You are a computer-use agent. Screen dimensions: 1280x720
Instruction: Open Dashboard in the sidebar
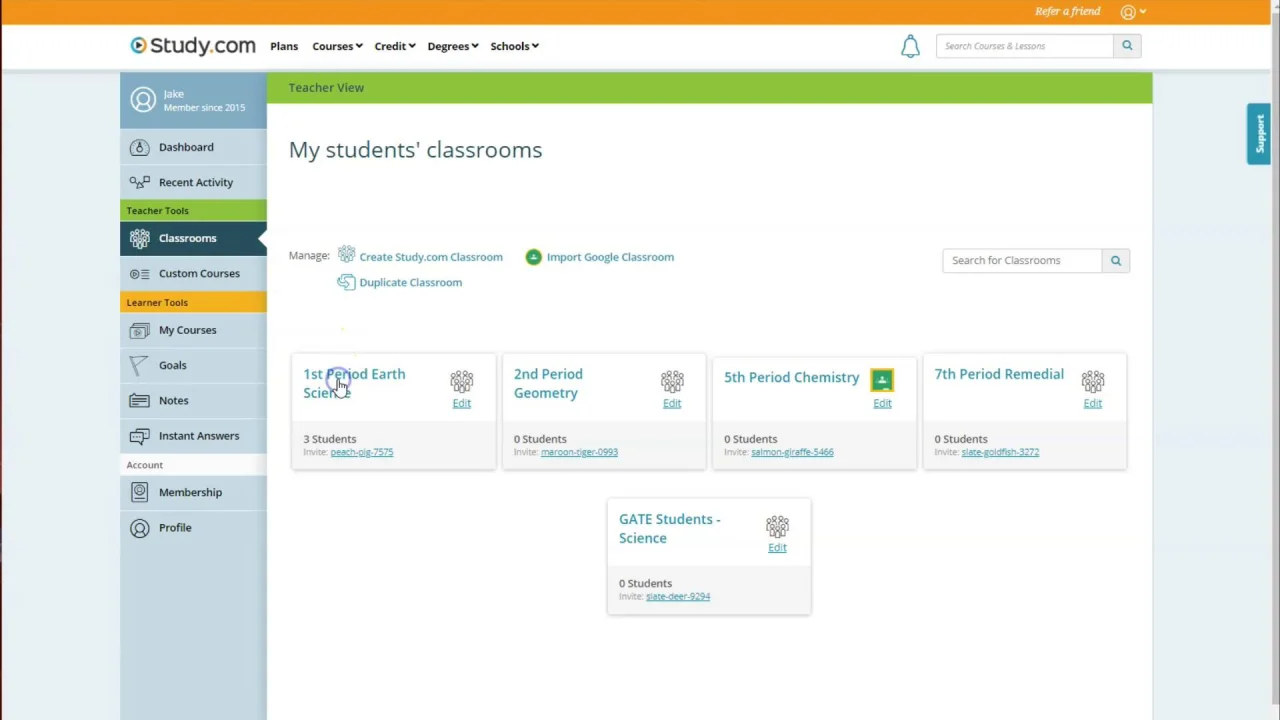186,147
